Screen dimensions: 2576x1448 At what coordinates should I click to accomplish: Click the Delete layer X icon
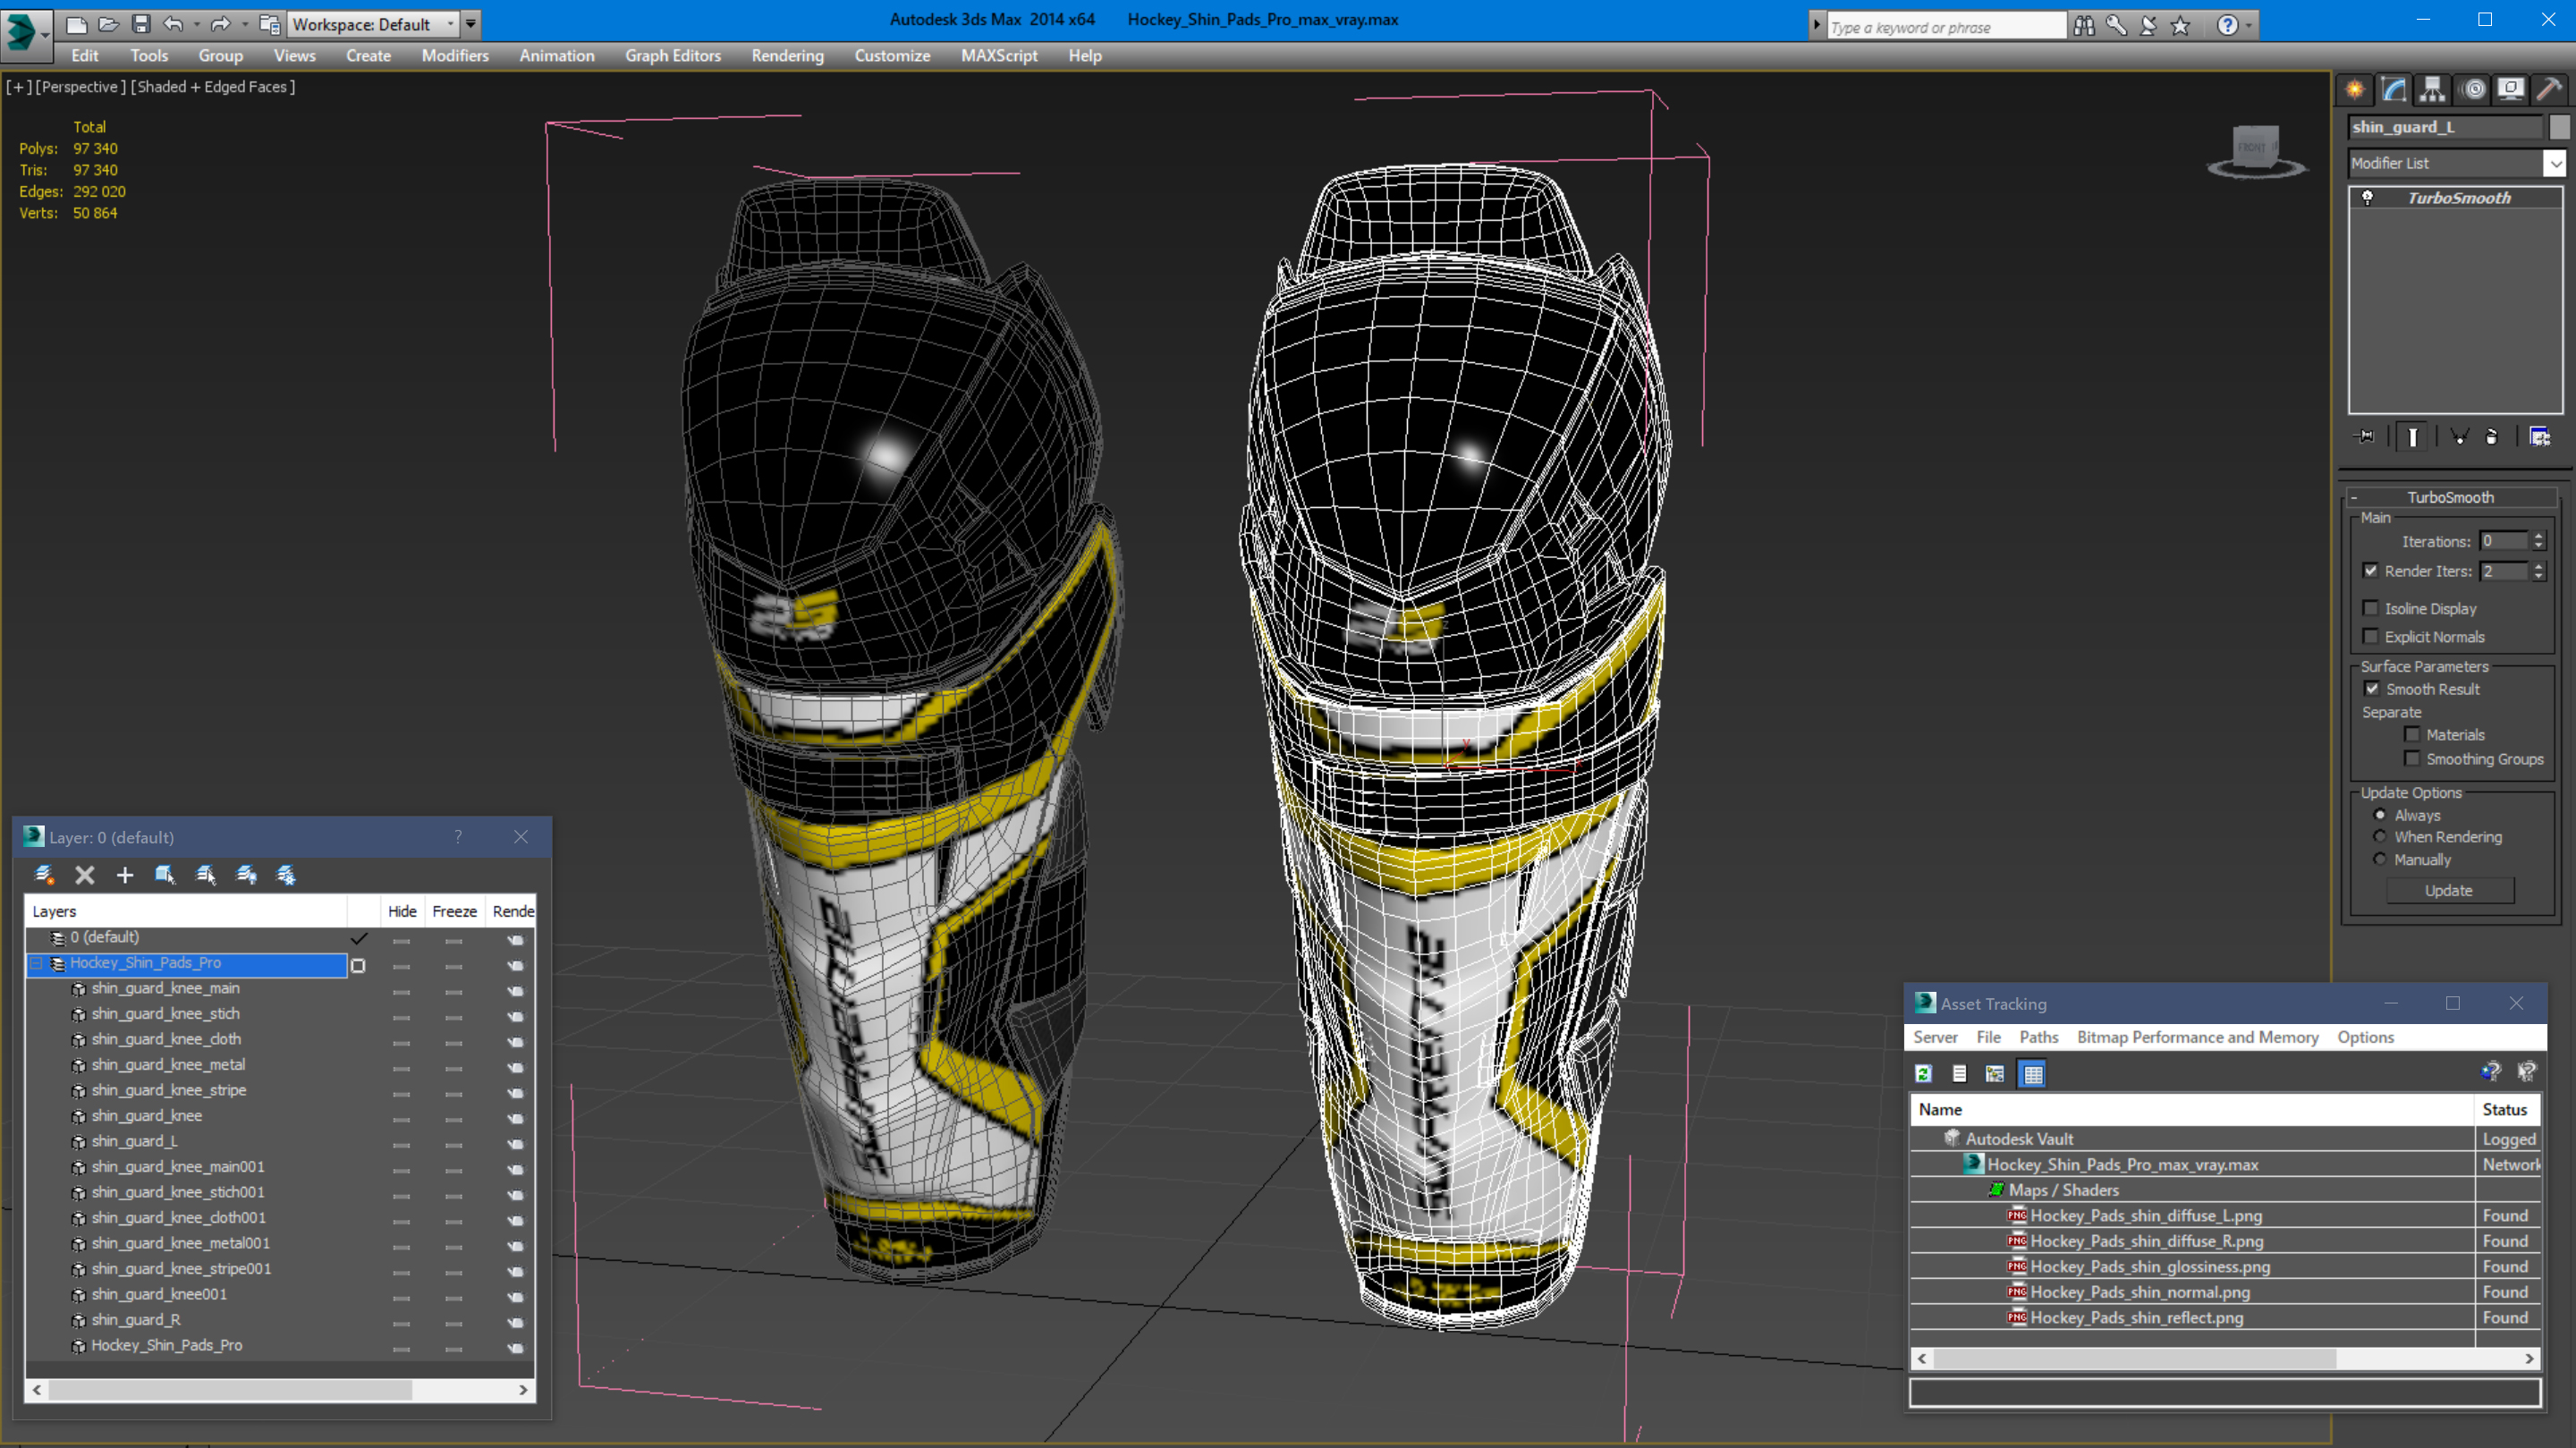tap(85, 876)
